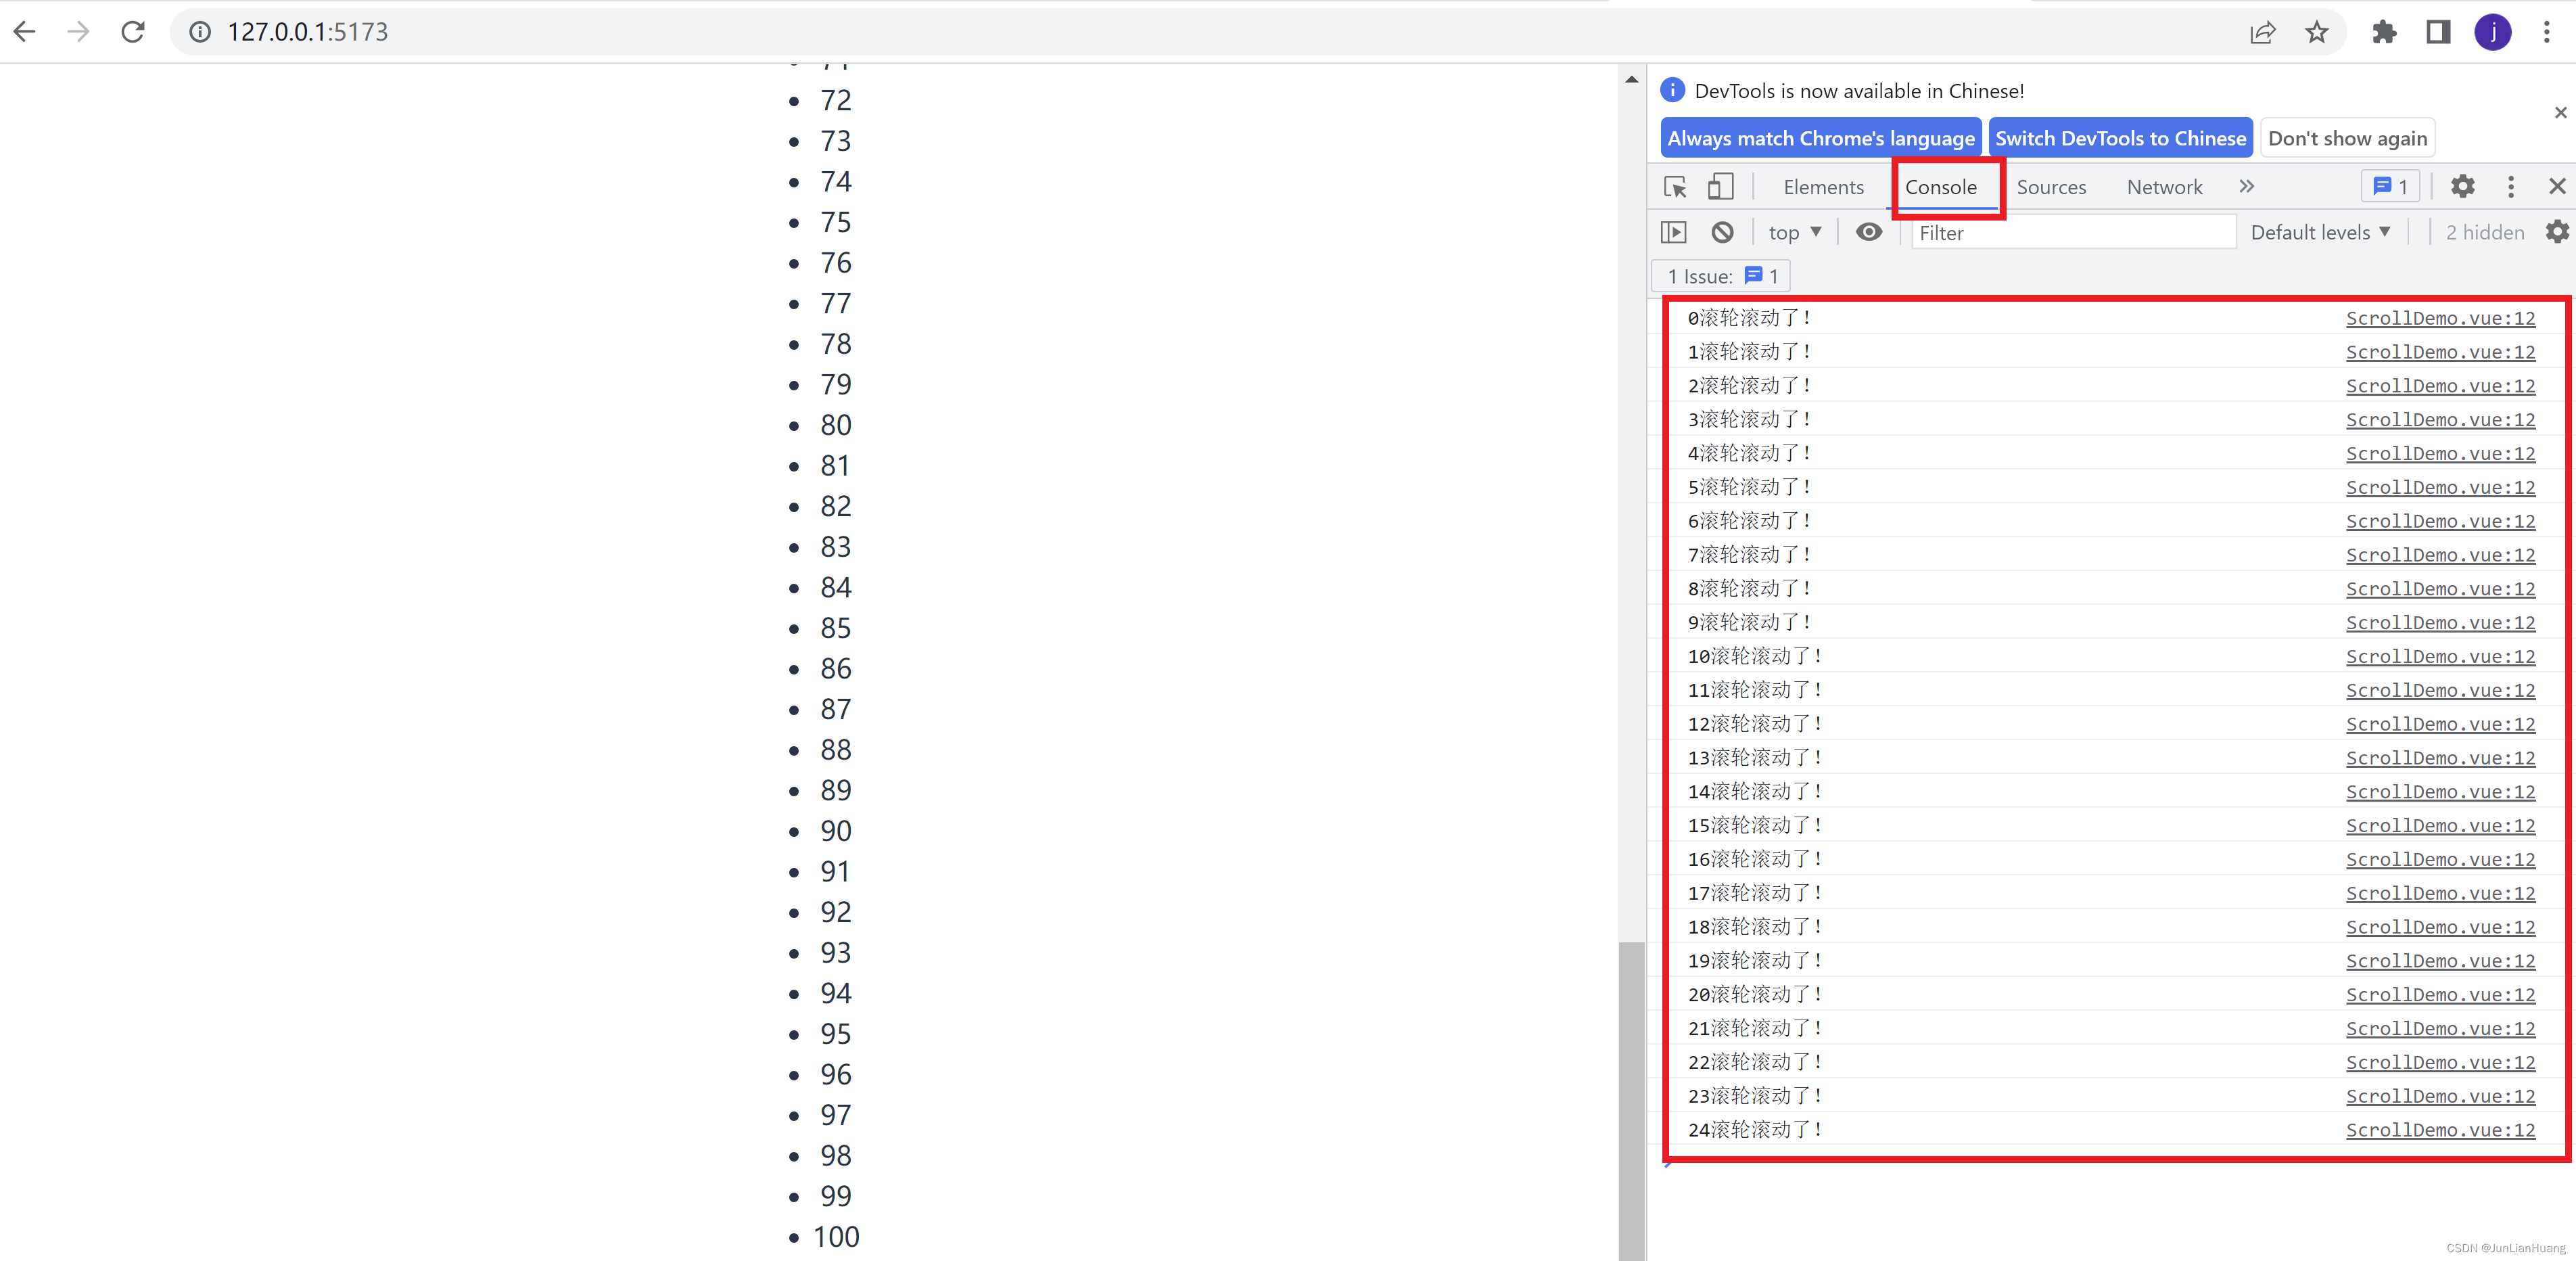Open ScrollDemo.vue:12 link of first log
This screenshot has height=1261, width=2576.
pos(2440,318)
